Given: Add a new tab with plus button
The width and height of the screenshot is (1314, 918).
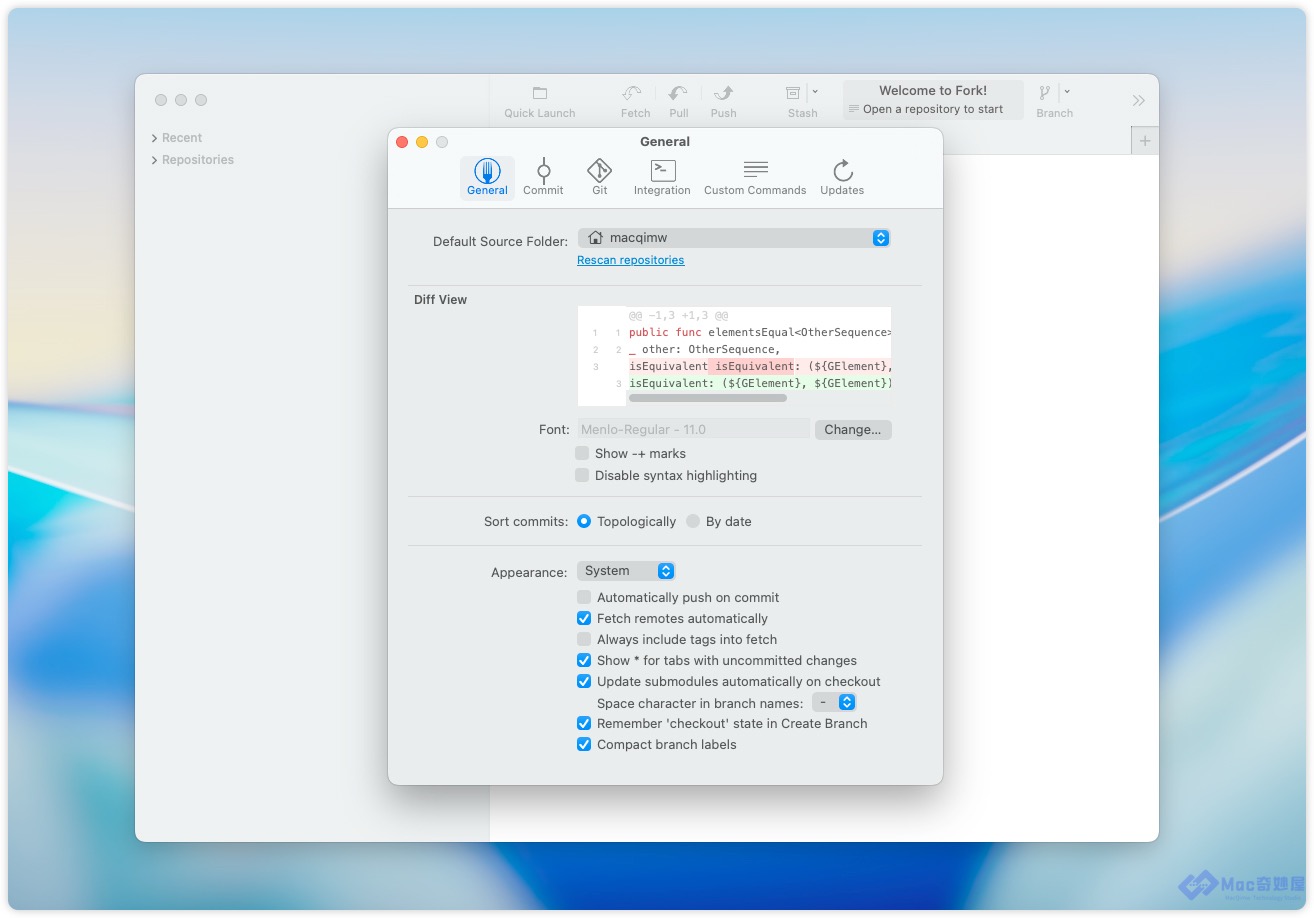Looking at the screenshot, I should click(x=1144, y=141).
